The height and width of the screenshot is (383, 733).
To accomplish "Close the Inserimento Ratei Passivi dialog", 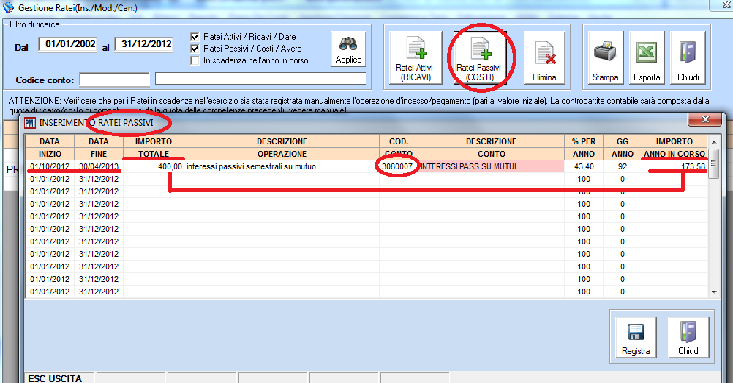I will 705,120.
